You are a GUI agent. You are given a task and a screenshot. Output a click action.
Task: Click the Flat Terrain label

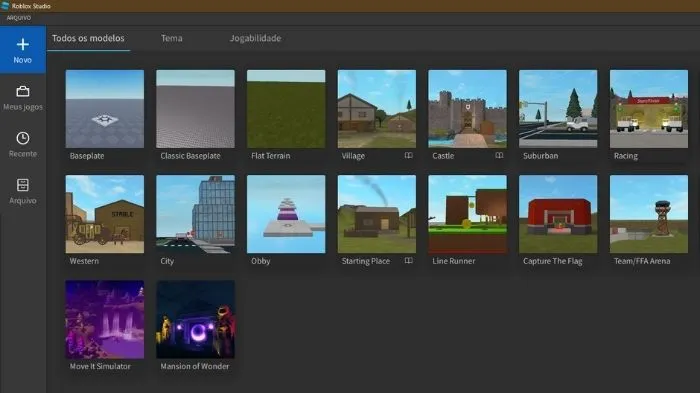(271, 156)
